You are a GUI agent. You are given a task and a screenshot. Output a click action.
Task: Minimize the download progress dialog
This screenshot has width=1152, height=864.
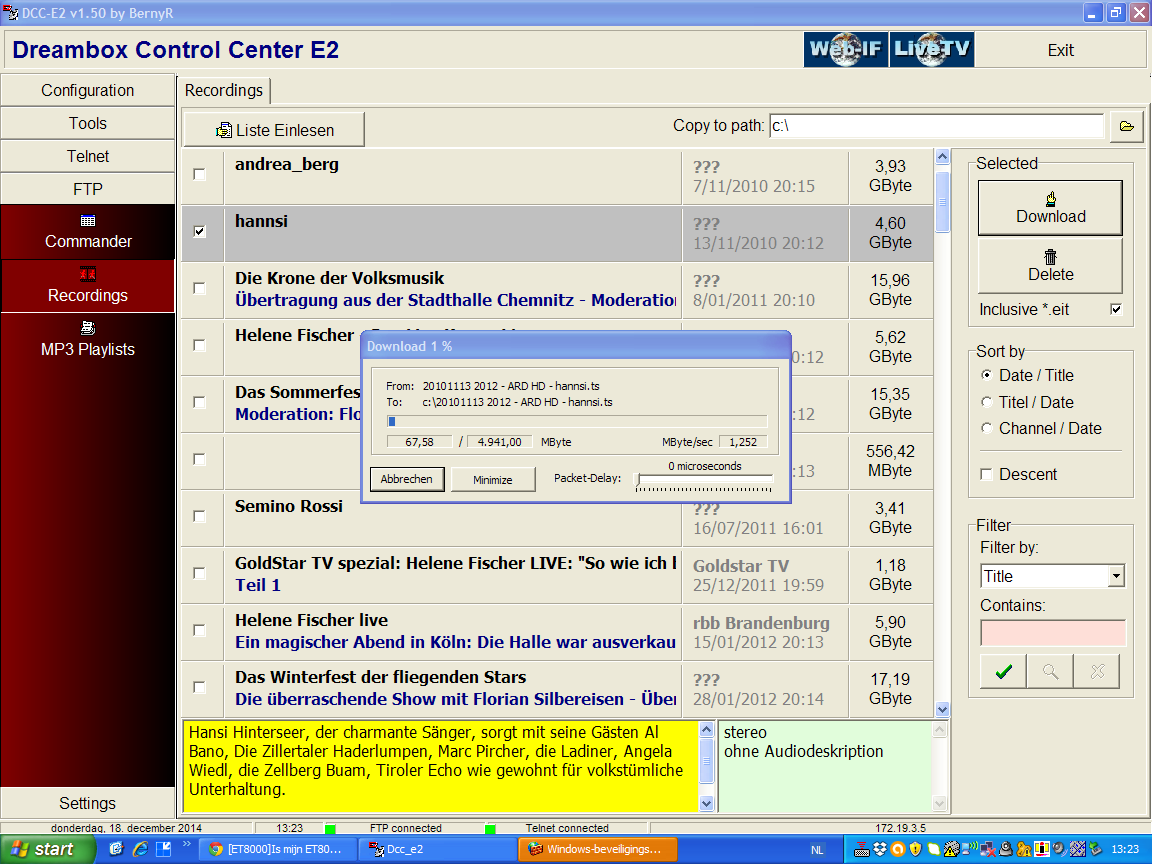[x=493, y=479]
